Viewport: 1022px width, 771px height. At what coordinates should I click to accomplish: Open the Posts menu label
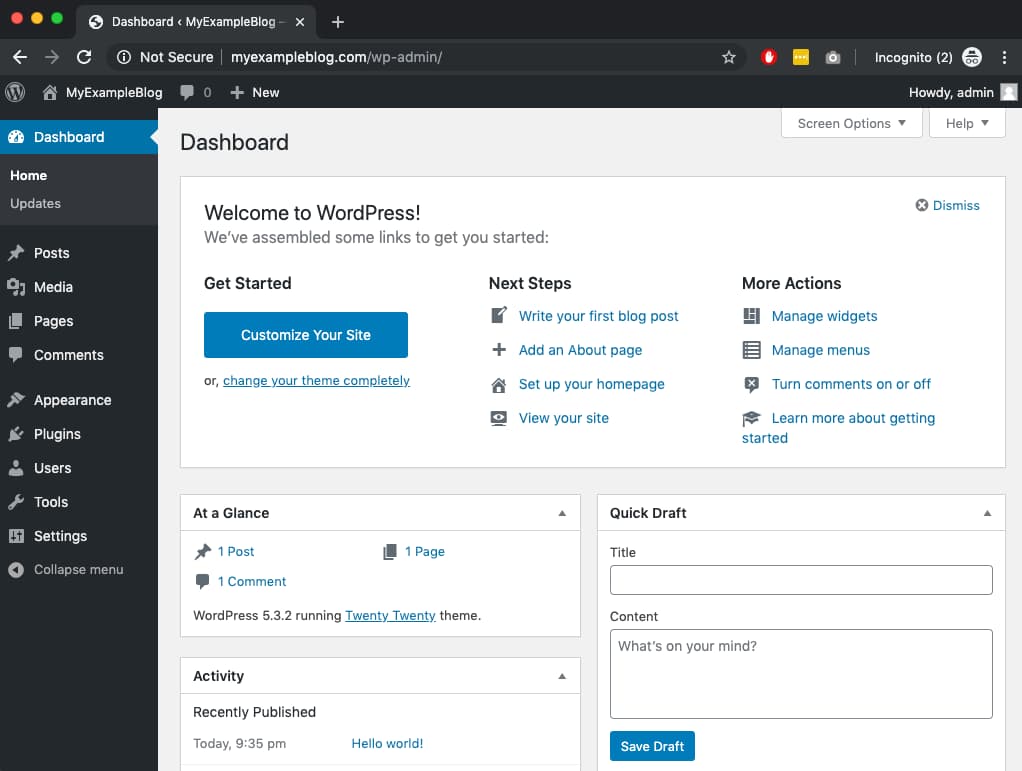[x=51, y=253]
